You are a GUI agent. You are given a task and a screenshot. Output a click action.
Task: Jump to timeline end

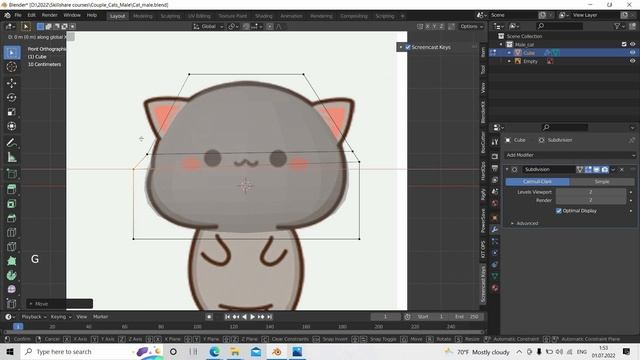pos(269,317)
